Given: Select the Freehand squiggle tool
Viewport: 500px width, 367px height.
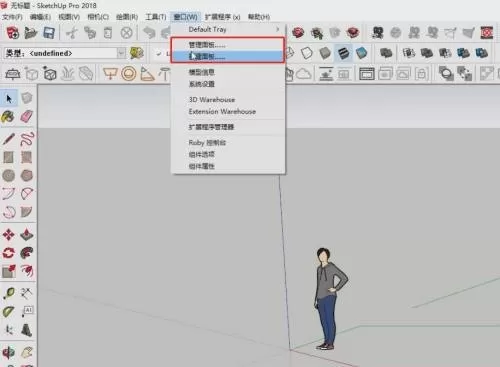Looking at the screenshot, I should coord(27,139).
